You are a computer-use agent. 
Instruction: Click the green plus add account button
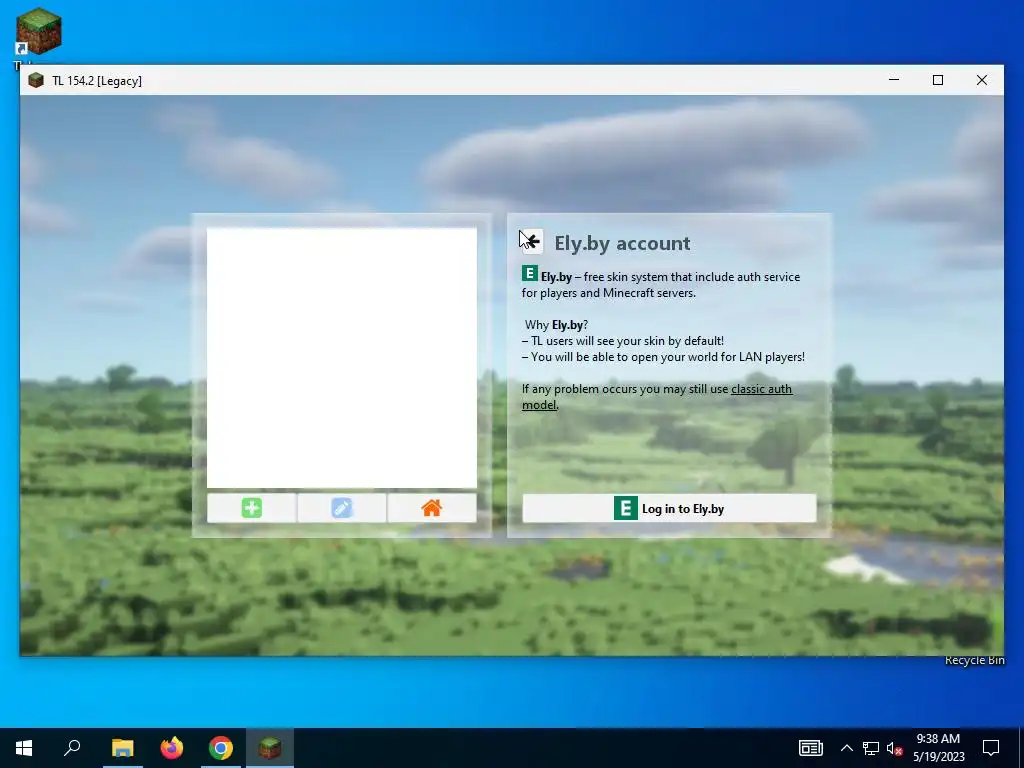pos(251,508)
